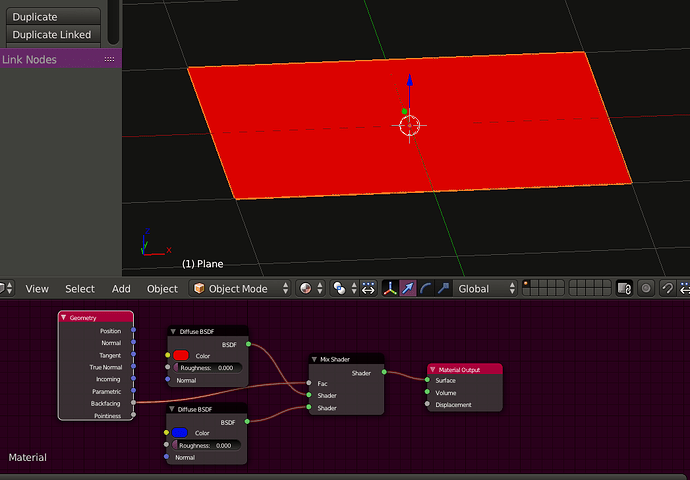This screenshot has height=480, width=690.
Task: Click the Geometry Incoming output socket
Action: coord(133,378)
